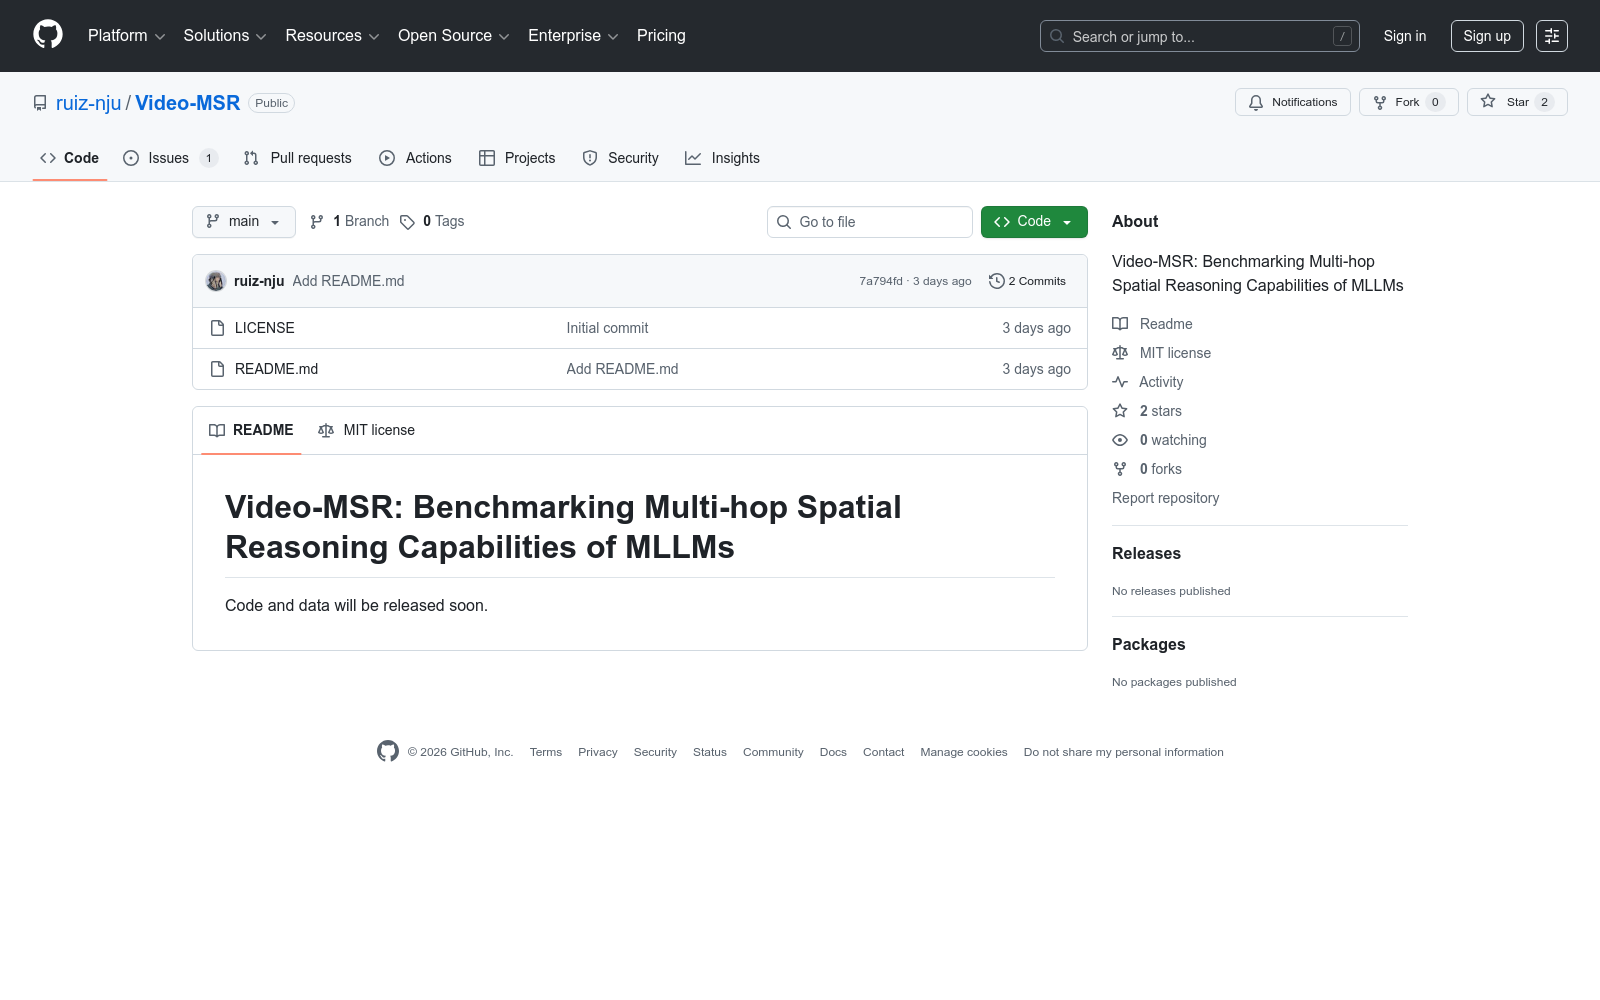Image resolution: width=1600 pixels, height=1000 pixels.
Task: Expand the Open Source menu
Action: coord(454,36)
